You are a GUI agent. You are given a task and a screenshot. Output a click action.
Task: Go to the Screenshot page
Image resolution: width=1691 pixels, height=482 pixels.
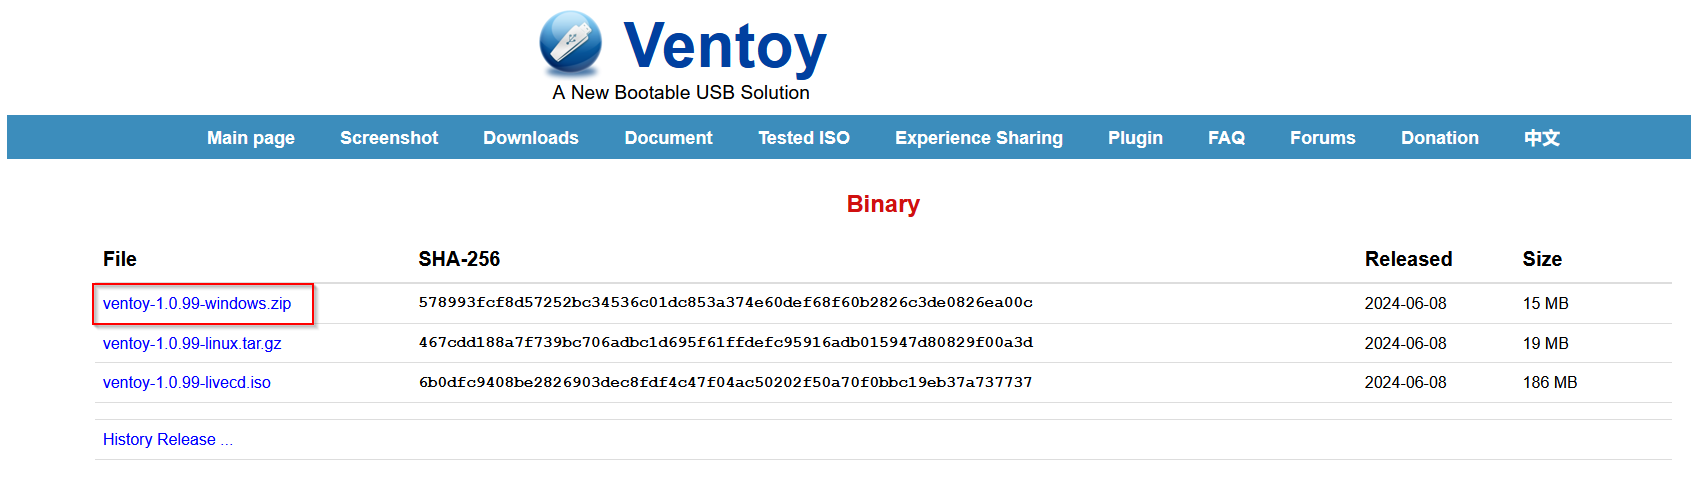[389, 138]
